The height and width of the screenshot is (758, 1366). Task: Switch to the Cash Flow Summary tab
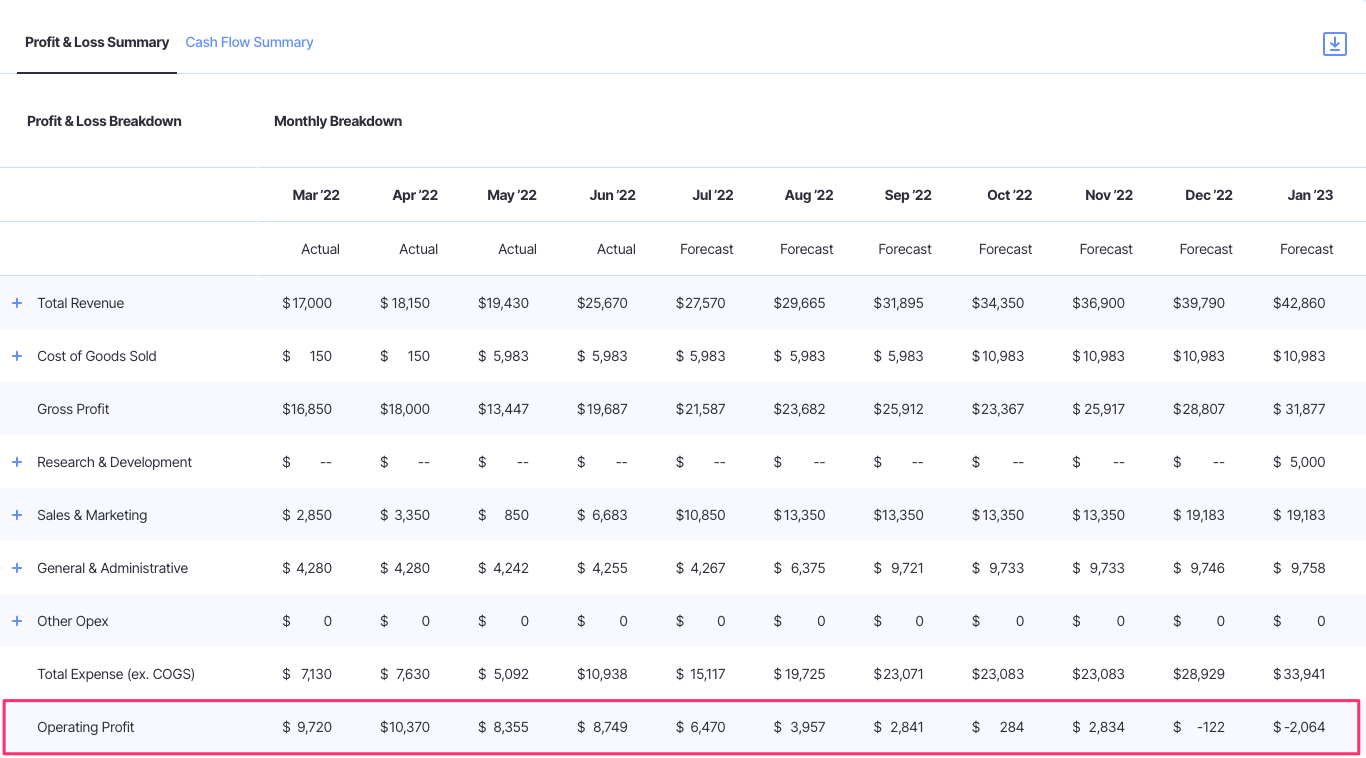[x=248, y=42]
